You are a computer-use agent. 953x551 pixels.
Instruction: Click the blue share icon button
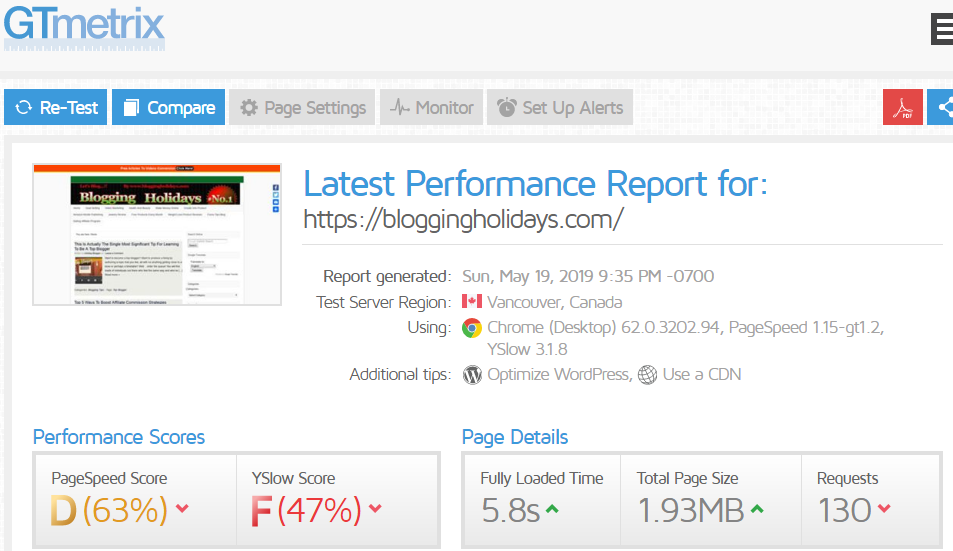click(x=941, y=108)
